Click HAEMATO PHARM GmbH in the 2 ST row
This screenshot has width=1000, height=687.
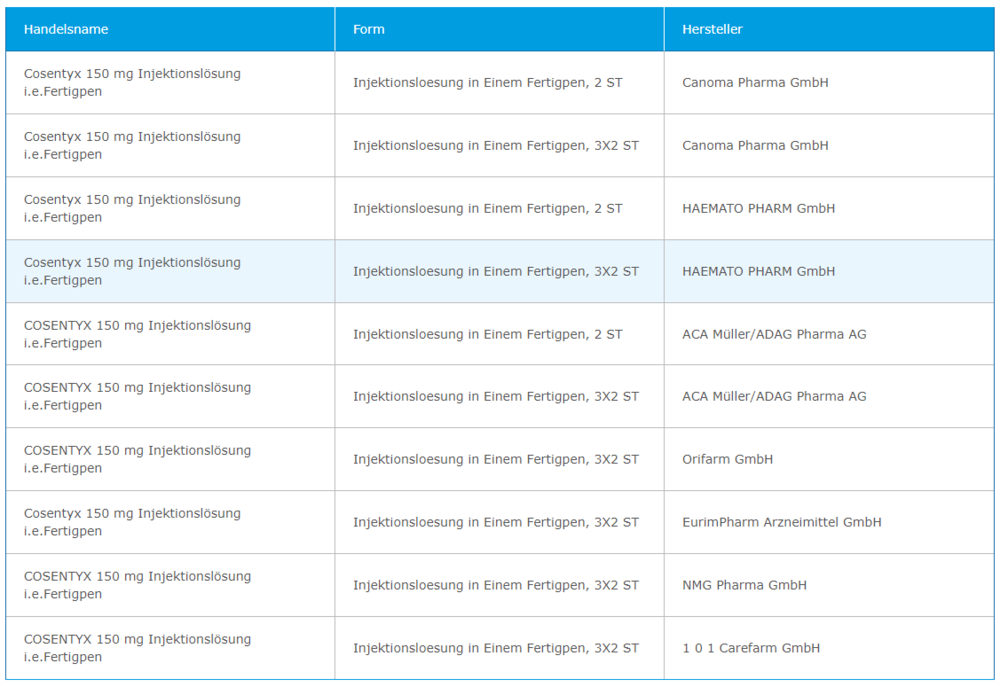point(758,209)
